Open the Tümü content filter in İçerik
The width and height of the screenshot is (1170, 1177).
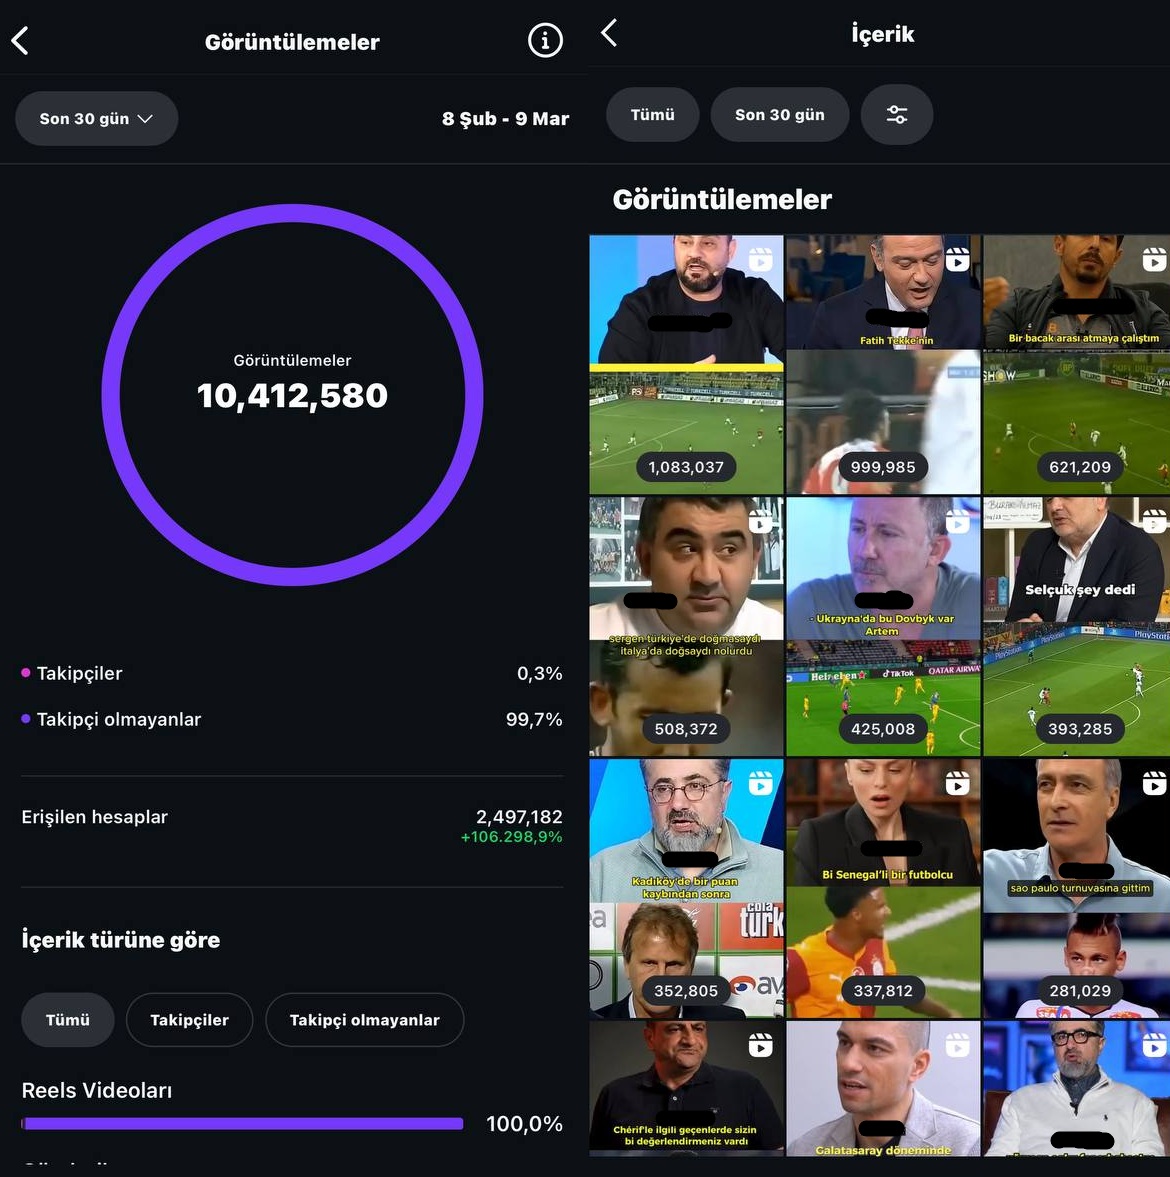coord(652,115)
